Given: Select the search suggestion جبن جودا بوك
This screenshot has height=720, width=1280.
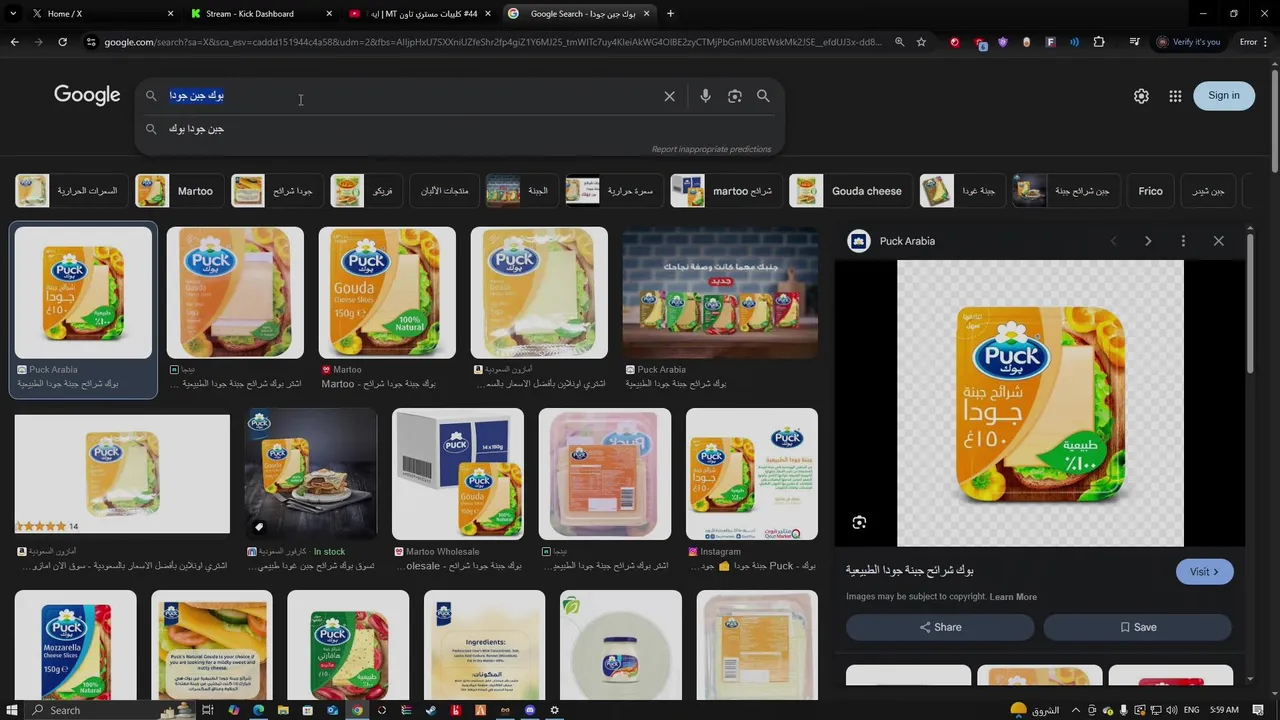Looking at the screenshot, I should (196, 129).
